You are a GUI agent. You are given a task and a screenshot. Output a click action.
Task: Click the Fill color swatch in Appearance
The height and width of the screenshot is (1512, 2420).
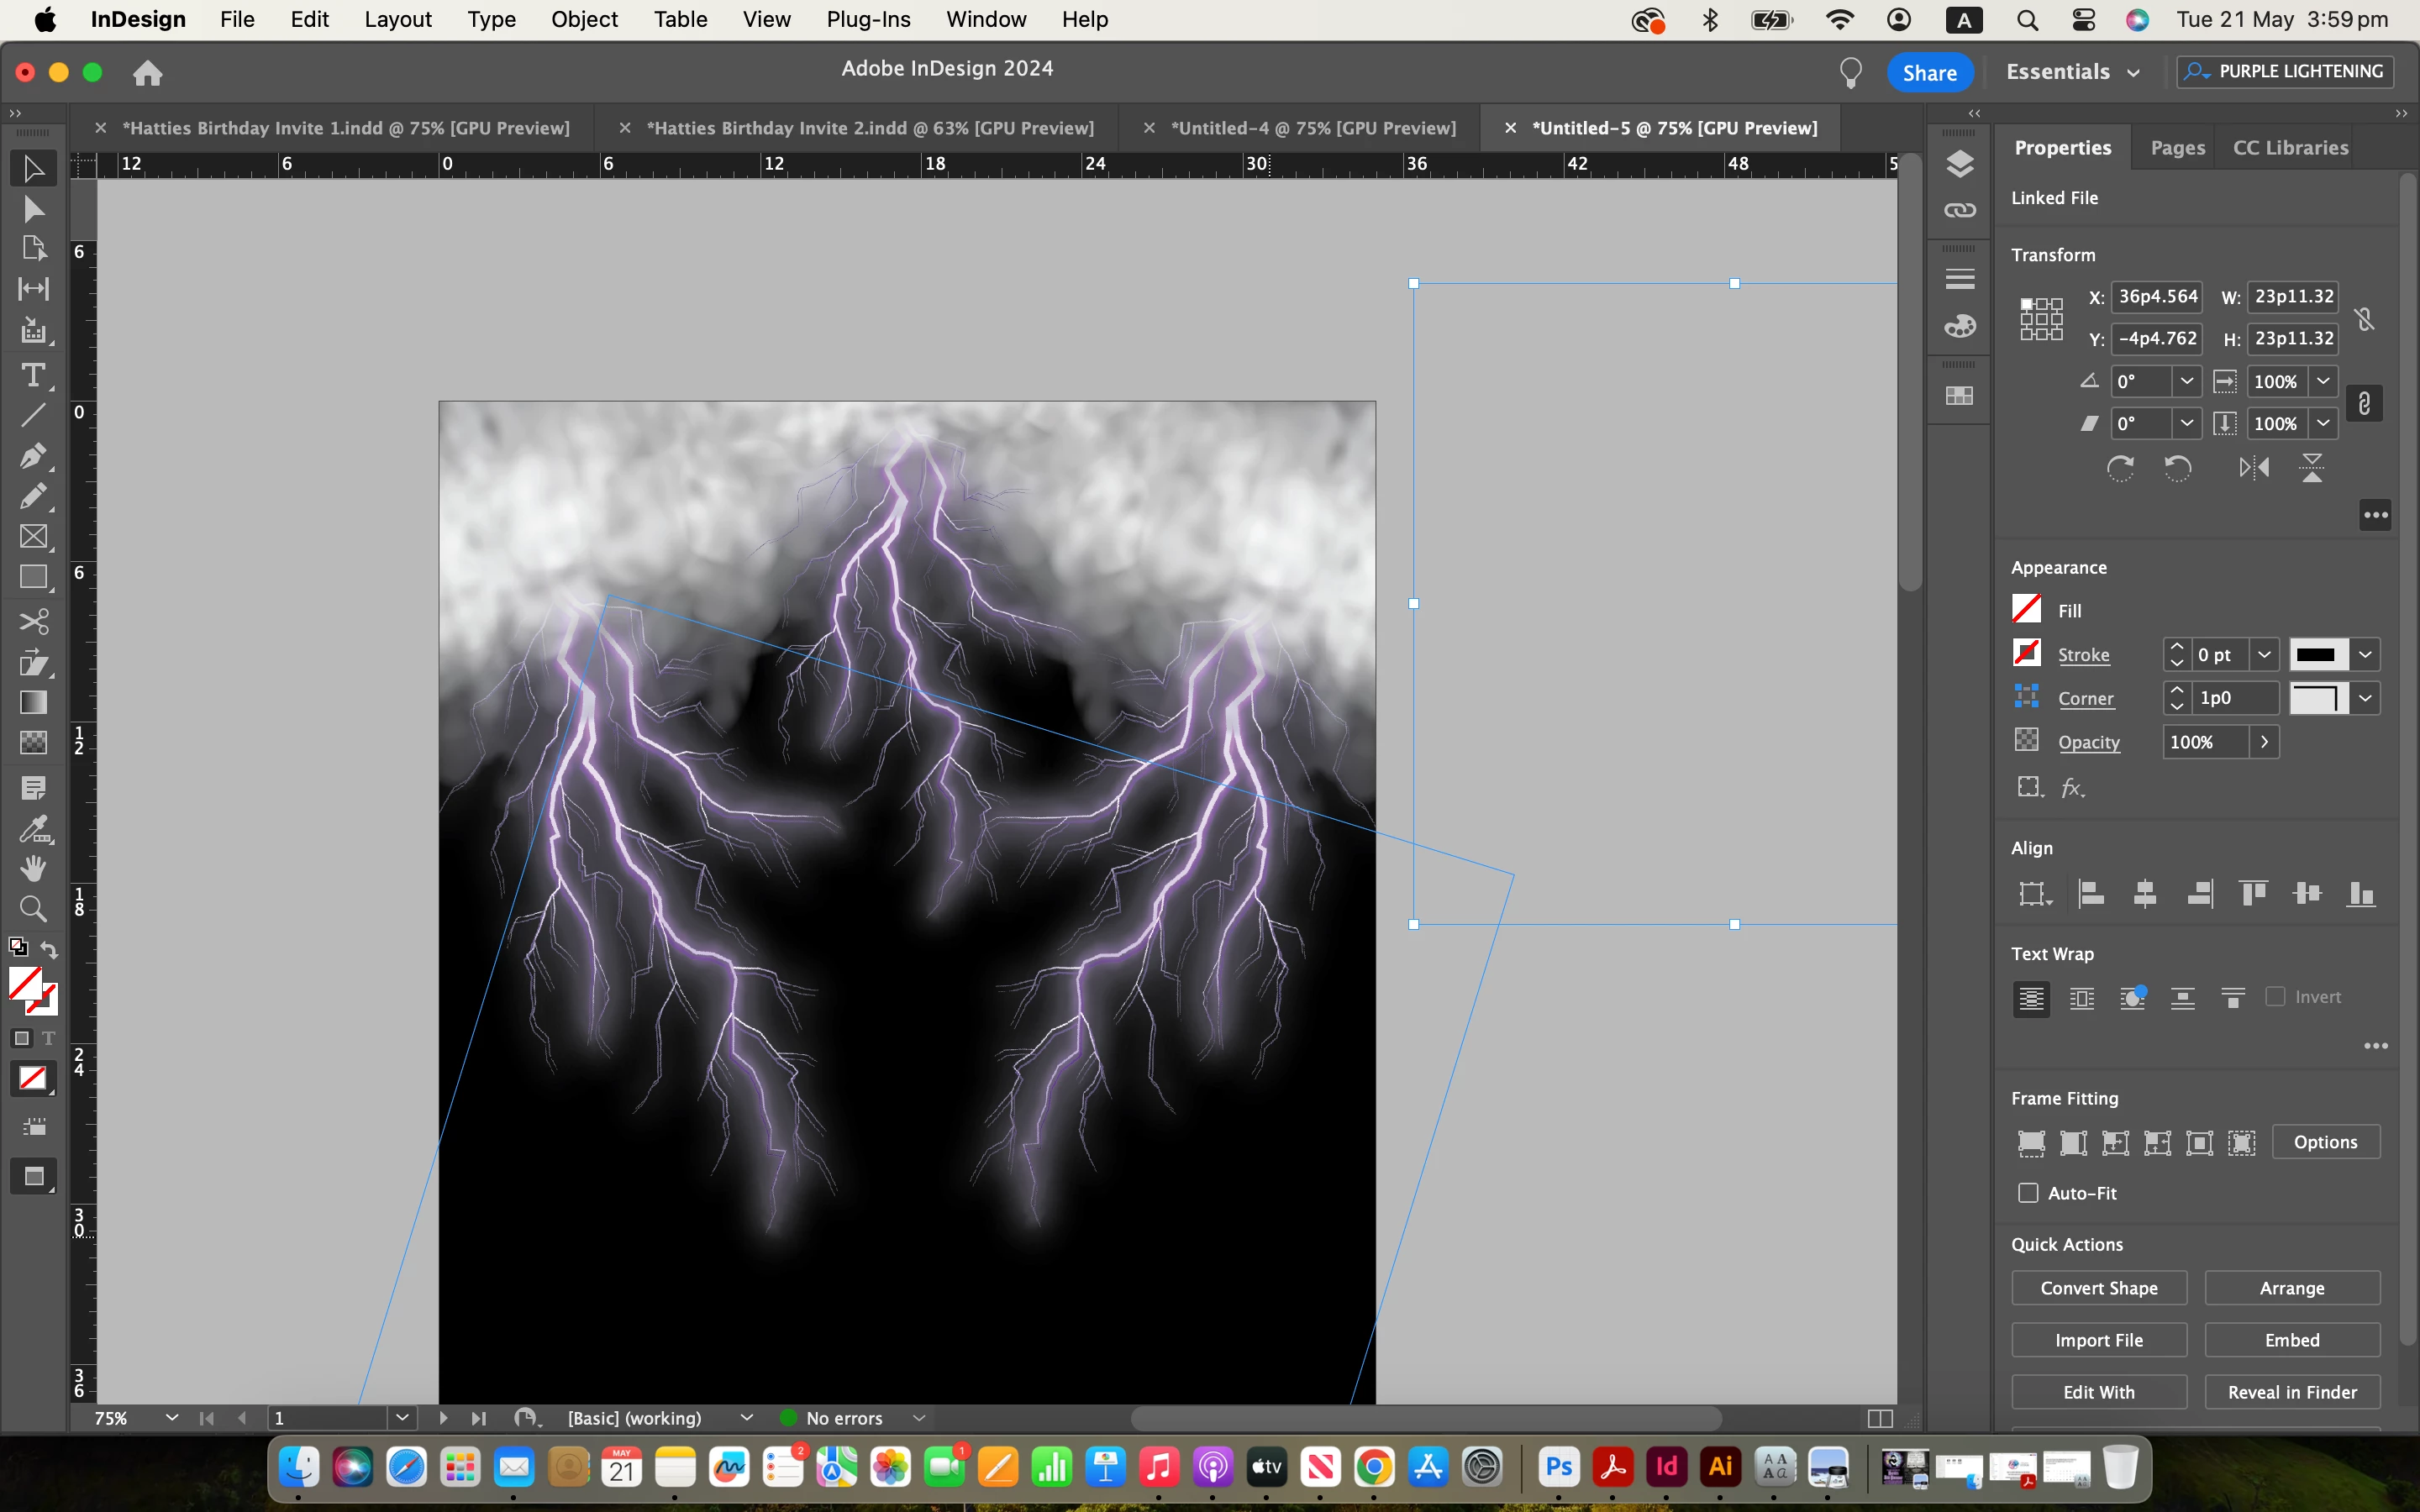pyautogui.click(x=2026, y=609)
